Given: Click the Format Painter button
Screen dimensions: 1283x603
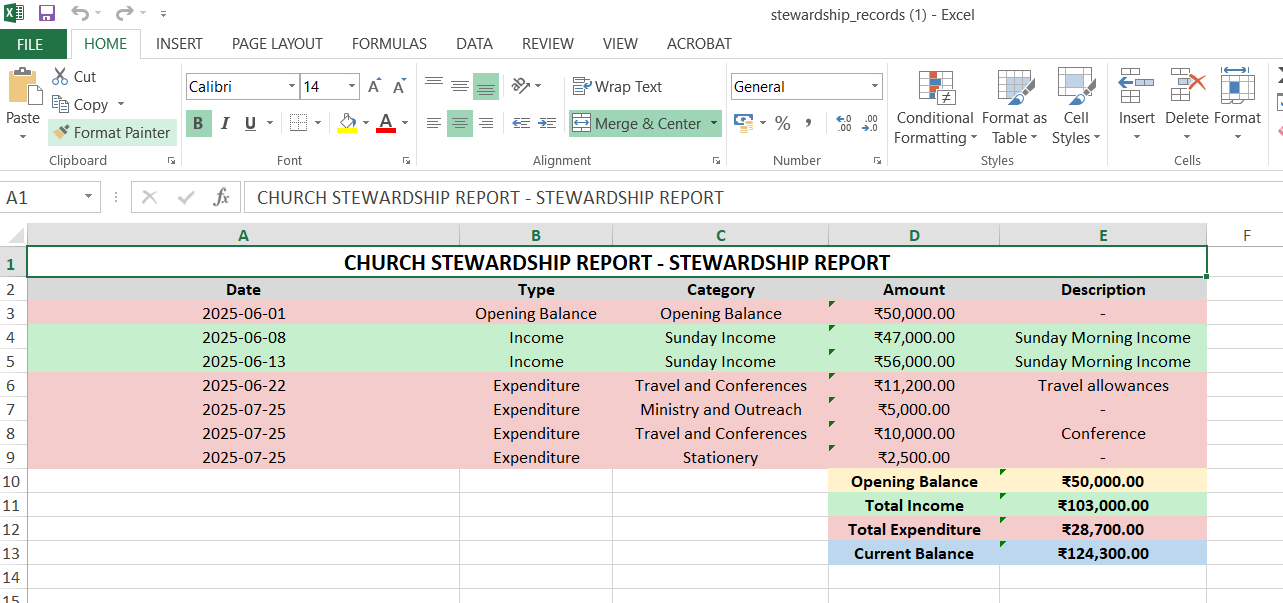Looking at the screenshot, I should (x=112, y=132).
